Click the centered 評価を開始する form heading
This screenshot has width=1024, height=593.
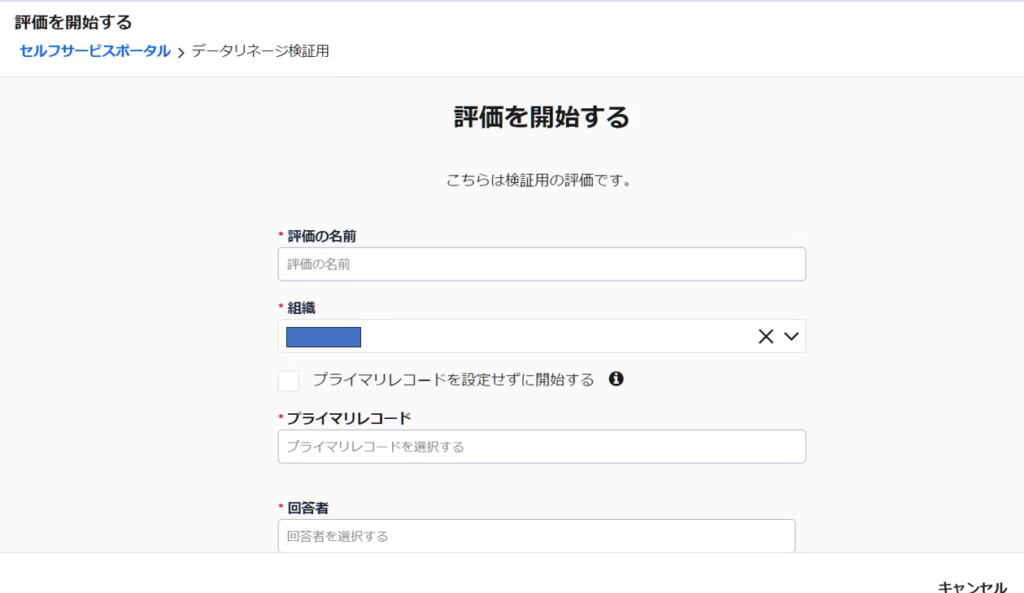point(541,118)
